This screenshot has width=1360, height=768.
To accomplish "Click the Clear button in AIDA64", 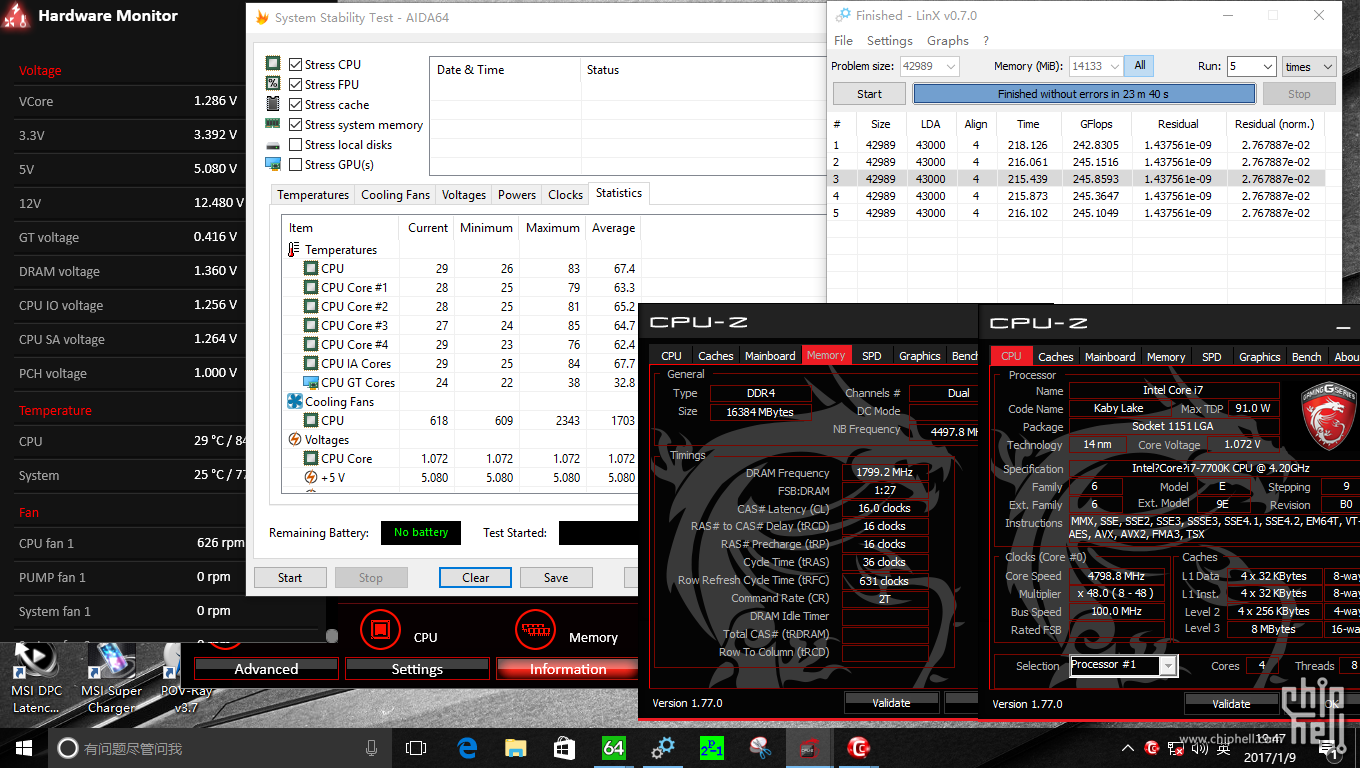I will pos(475,577).
